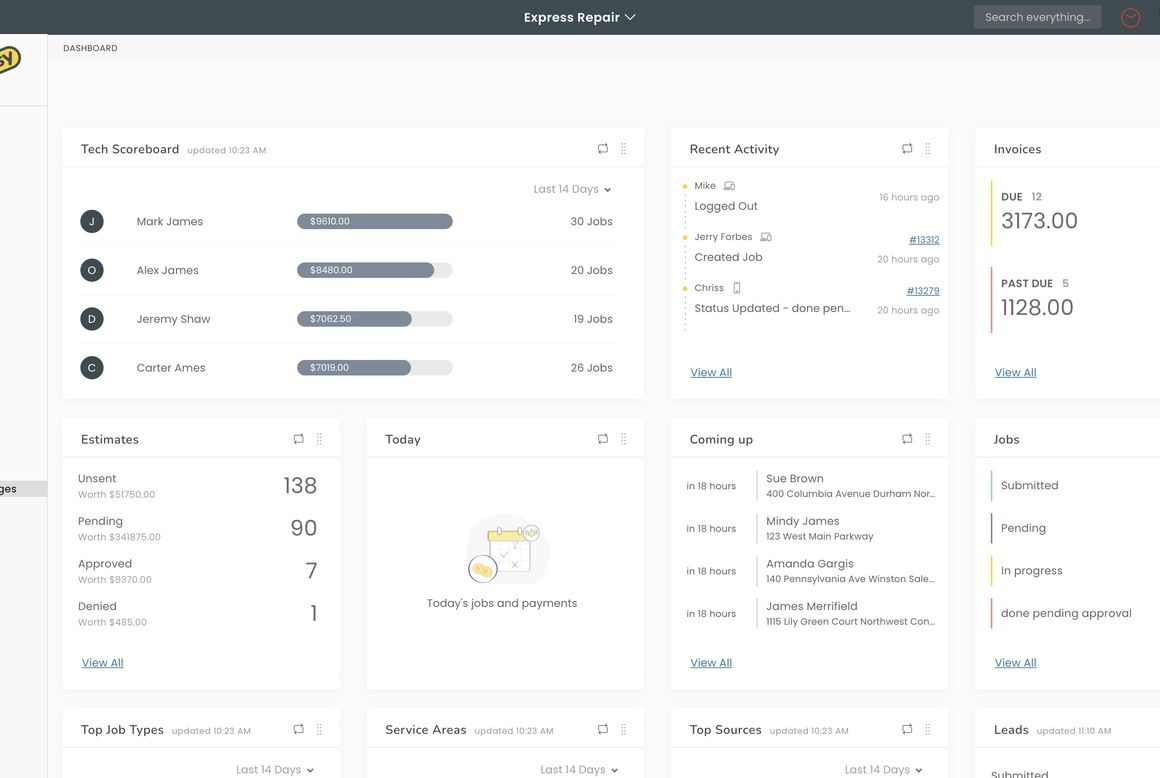Click View All in Coming up
The image size is (1160, 778).
coord(711,663)
